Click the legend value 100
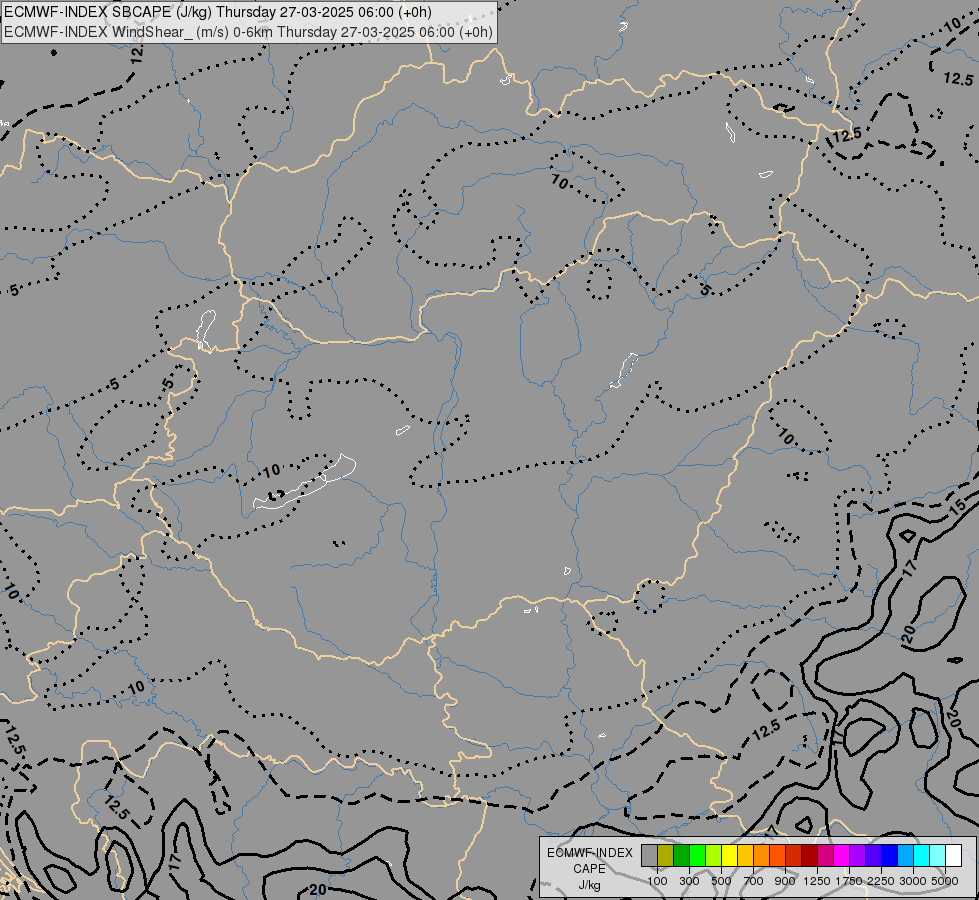 click(657, 881)
